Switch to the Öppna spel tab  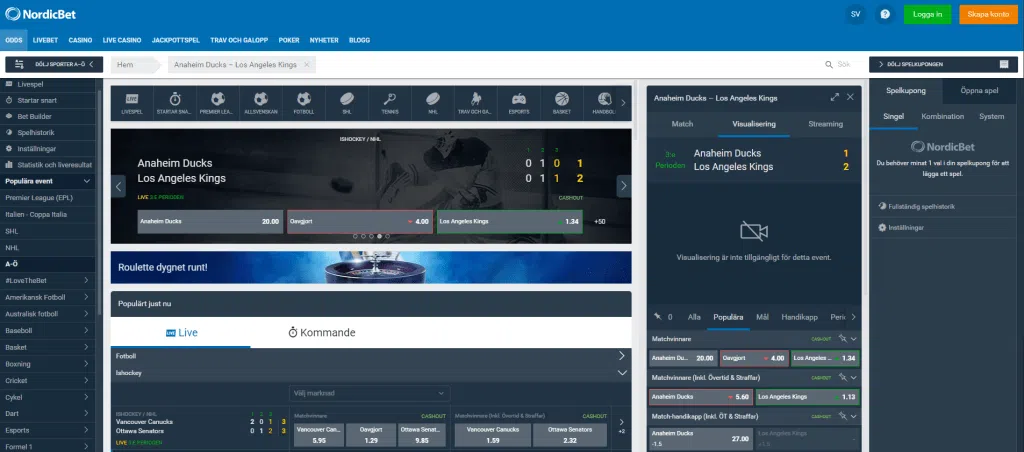tap(980, 91)
